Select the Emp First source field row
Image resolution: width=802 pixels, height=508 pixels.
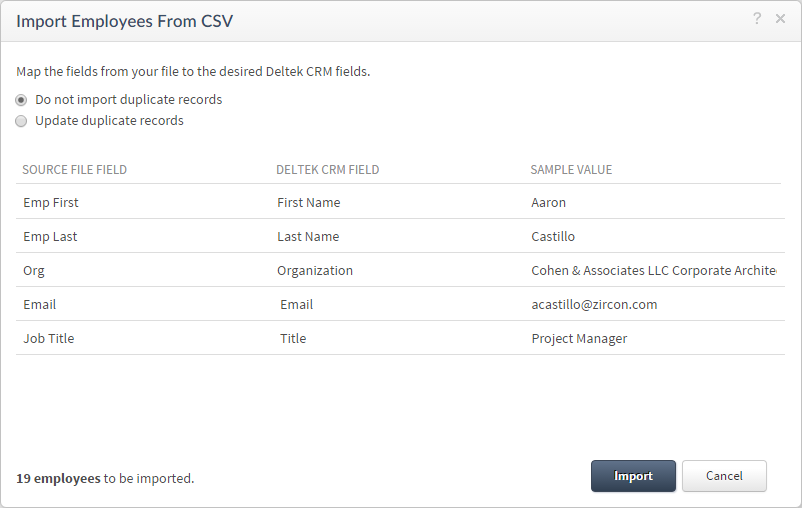click(51, 202)
